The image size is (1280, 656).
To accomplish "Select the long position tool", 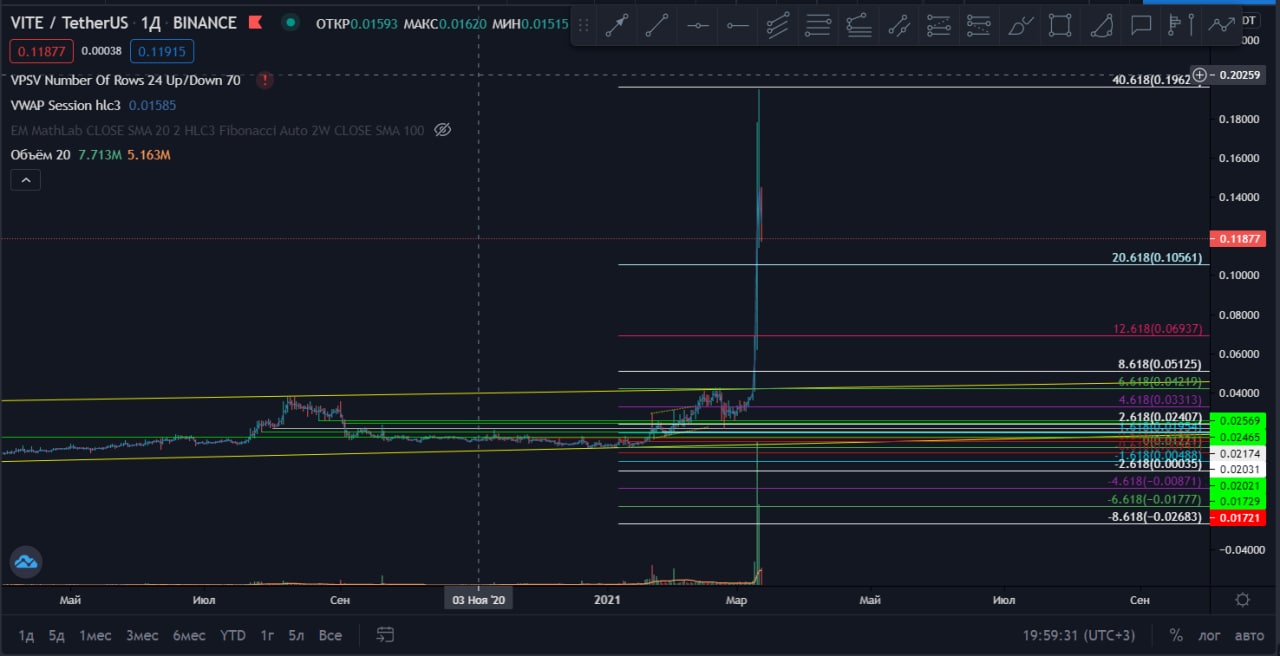I will pos(939,27).
